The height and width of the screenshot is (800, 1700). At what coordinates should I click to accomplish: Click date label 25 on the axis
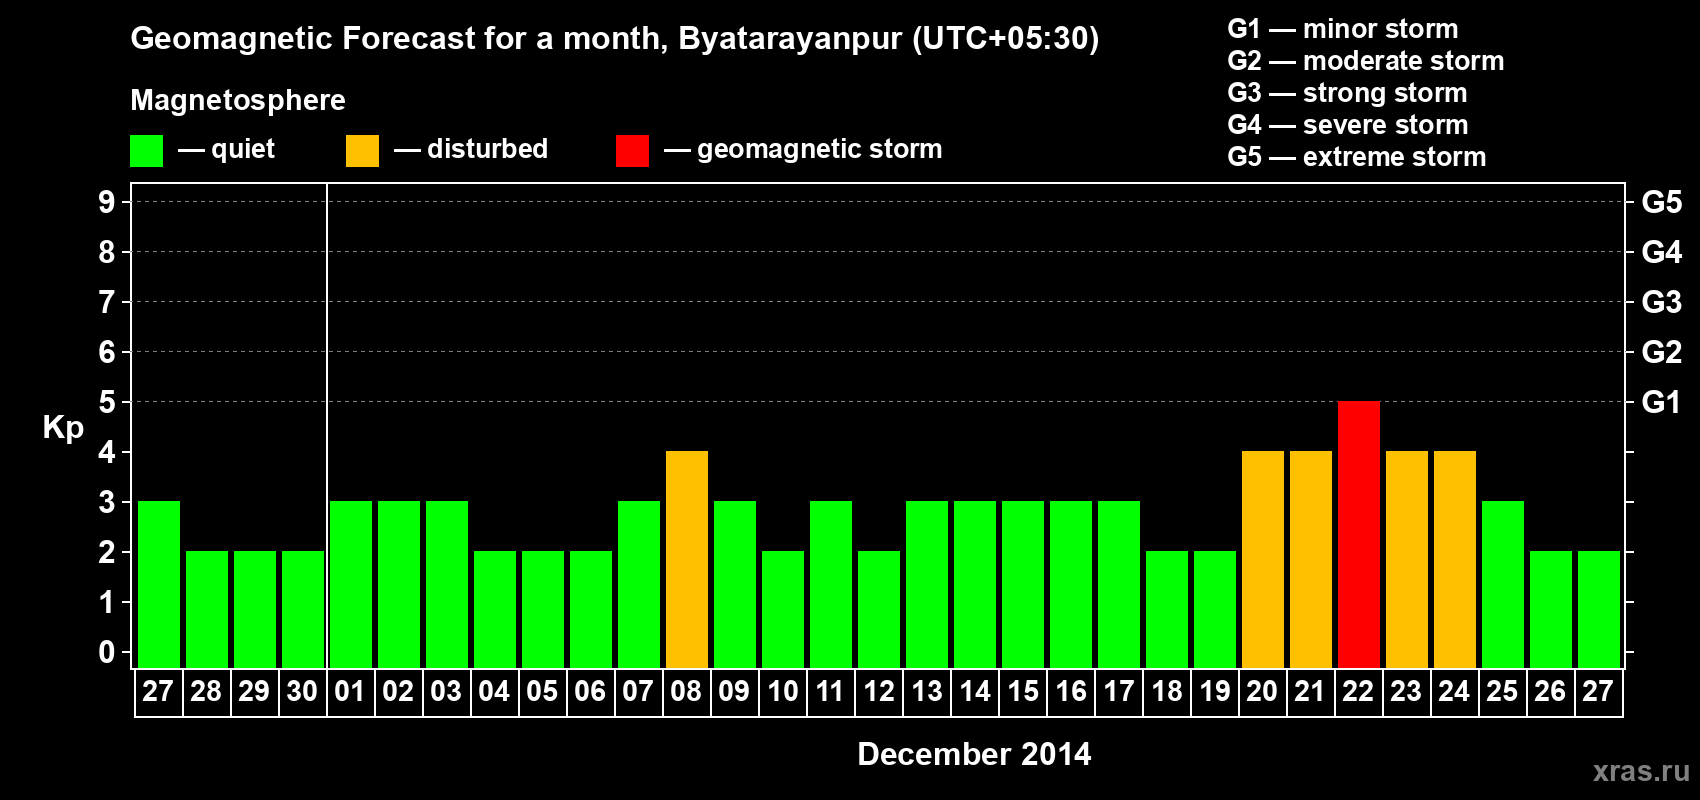[1502, 692]
